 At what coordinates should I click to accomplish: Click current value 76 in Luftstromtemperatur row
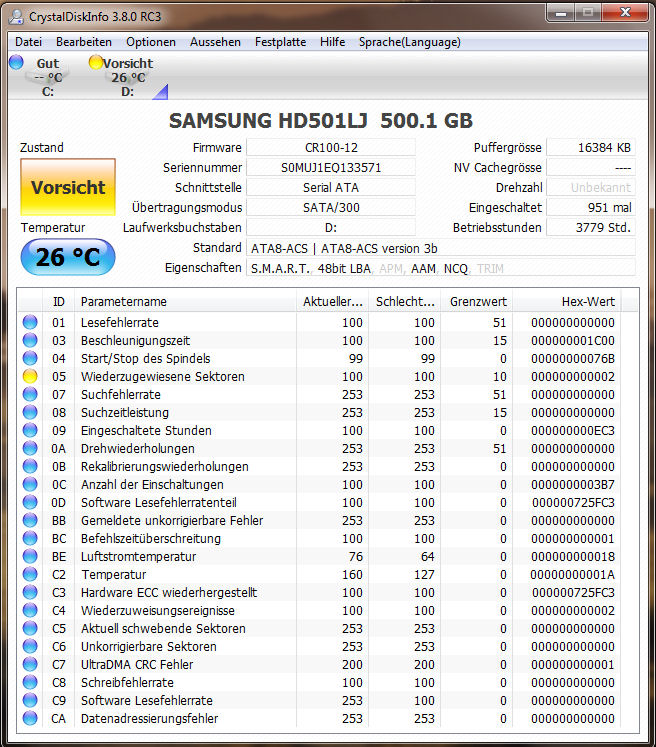(x=356, y=556)
